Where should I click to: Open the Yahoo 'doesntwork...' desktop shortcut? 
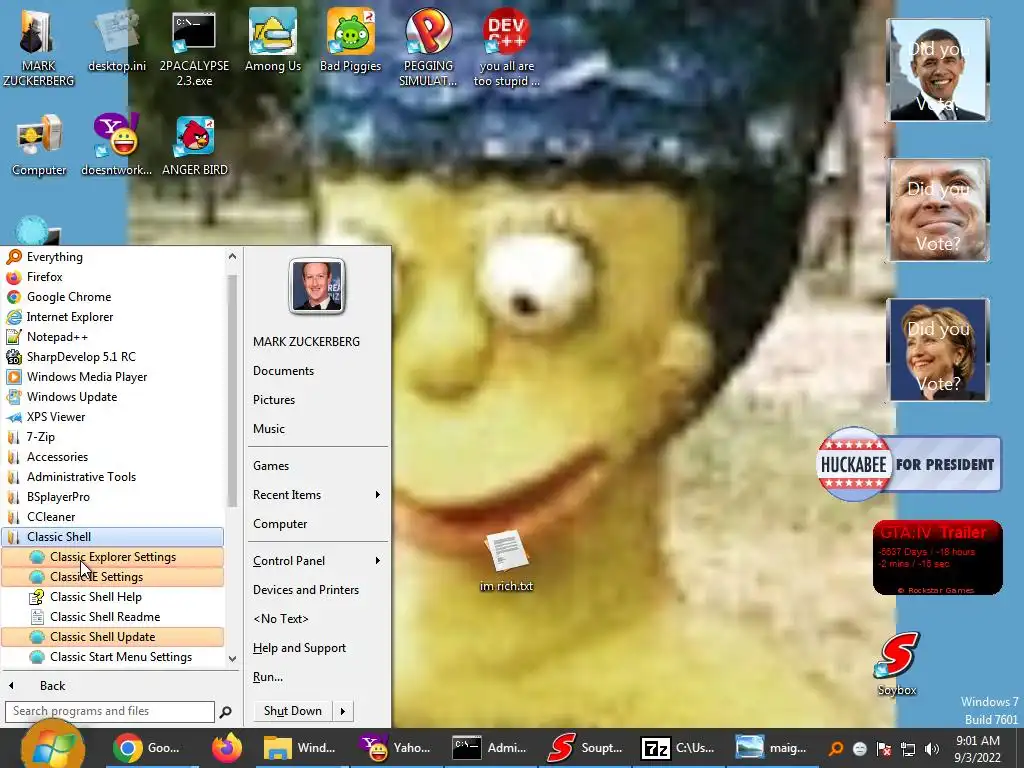(x=116, y=145)
